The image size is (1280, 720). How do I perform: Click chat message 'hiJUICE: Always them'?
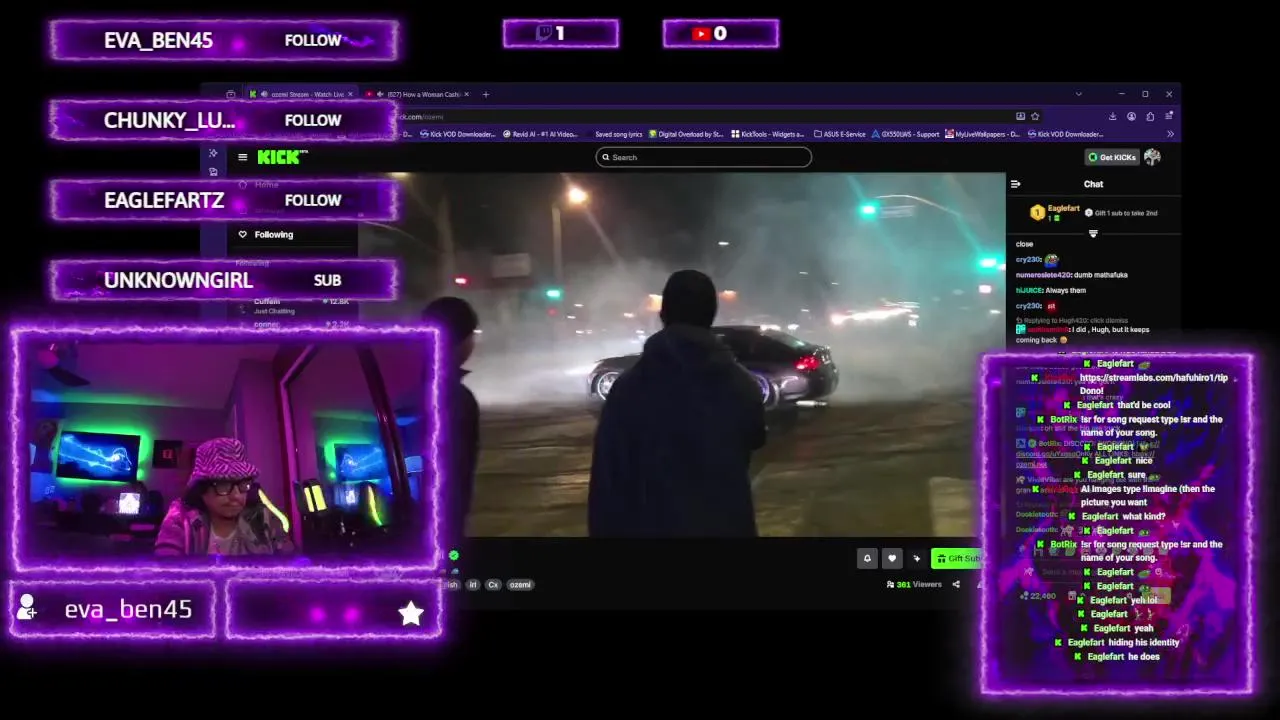coord(1050,290)
